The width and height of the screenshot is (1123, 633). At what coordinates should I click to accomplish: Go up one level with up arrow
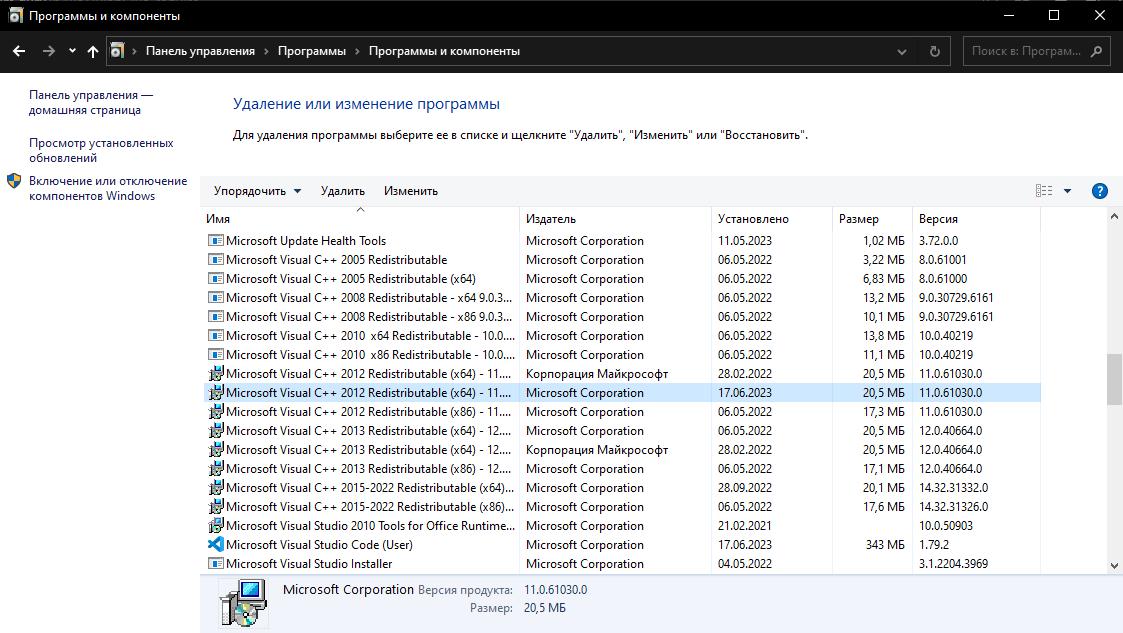93,51
